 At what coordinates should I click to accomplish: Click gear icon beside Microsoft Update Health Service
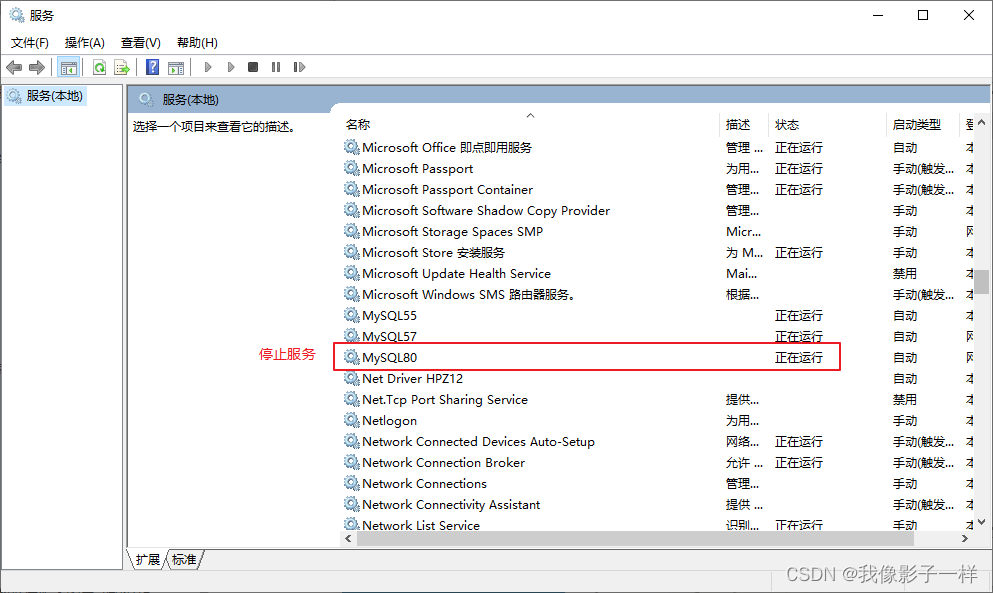coord(351,272)
